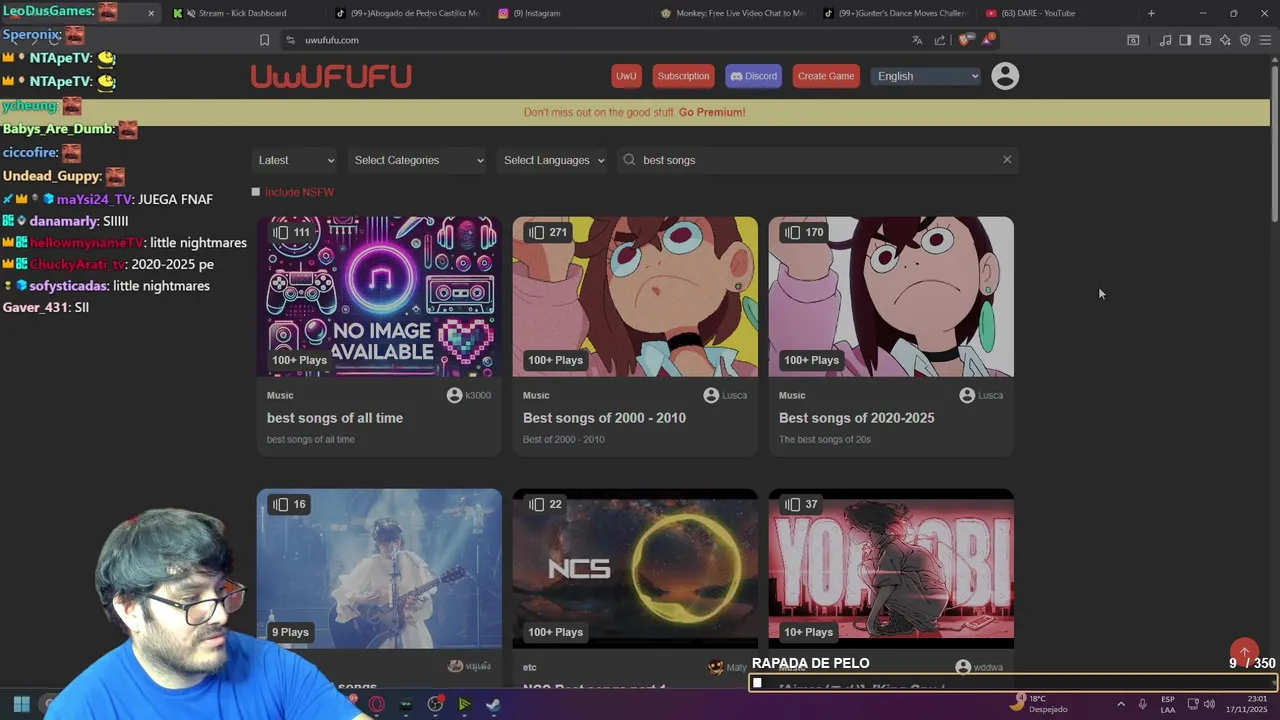The image size is (1280, 720).
Task: Click the Best songs of 2020-2025 title
Action: click(x=857, y=418)
